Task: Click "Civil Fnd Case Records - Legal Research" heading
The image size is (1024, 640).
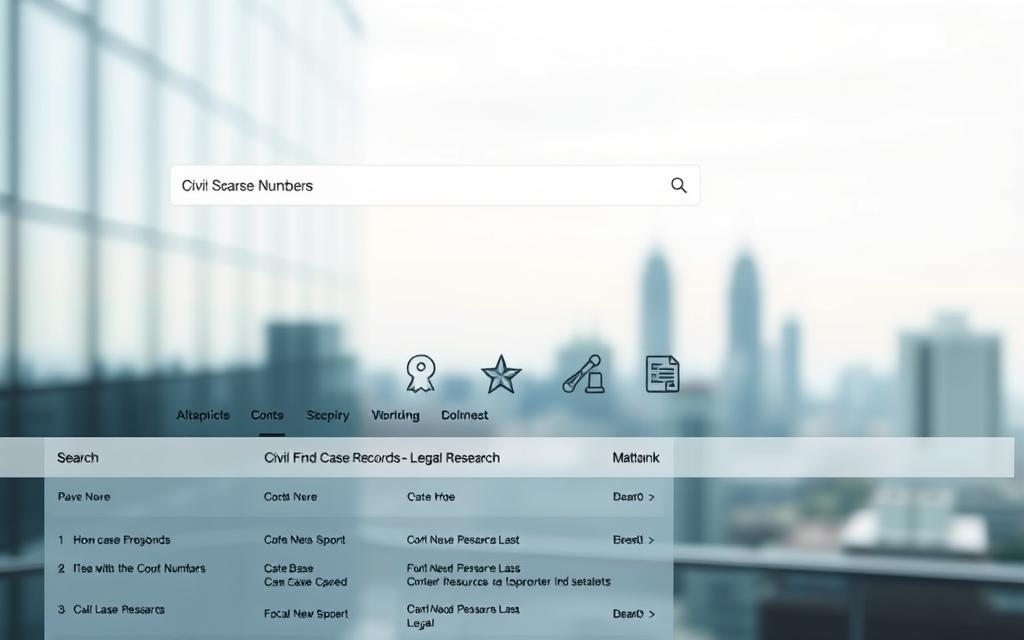Action: [382, 458]
